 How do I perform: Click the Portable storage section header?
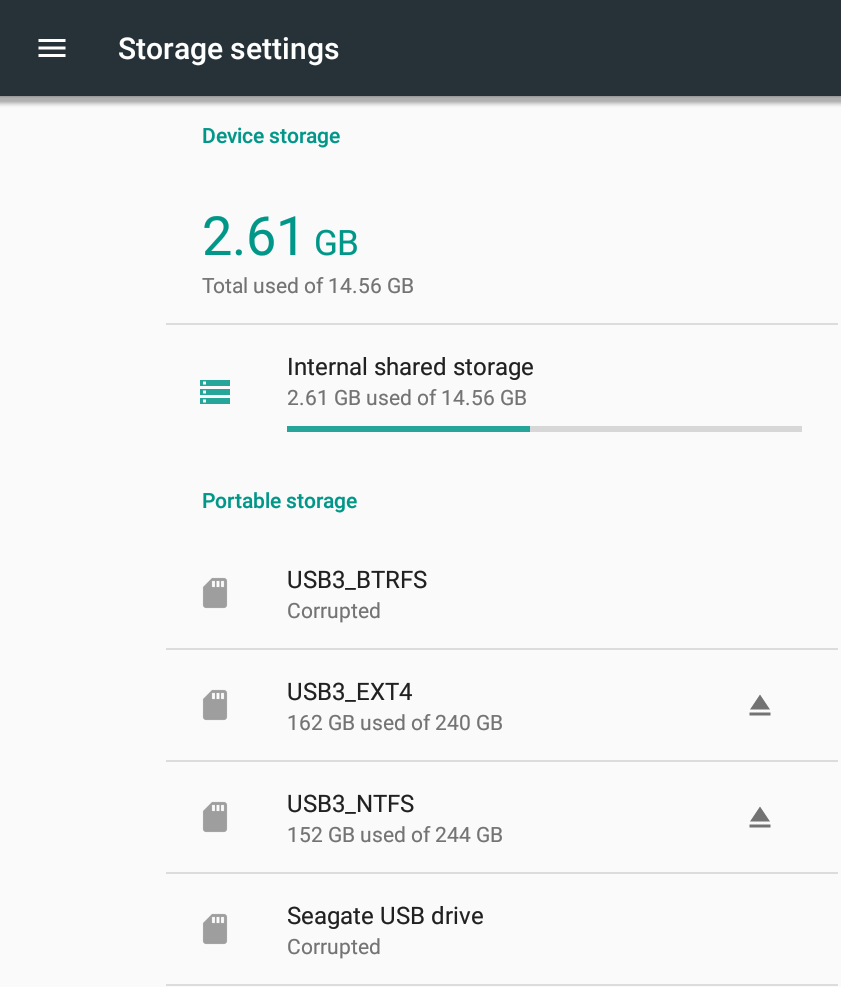click(x=279, y=501)
